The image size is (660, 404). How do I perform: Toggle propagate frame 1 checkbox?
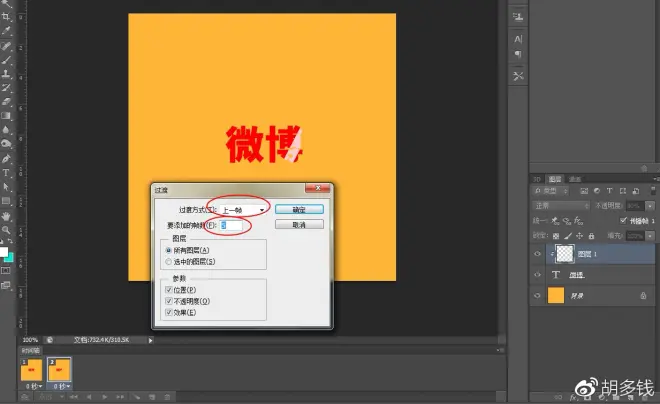[623, 221]
